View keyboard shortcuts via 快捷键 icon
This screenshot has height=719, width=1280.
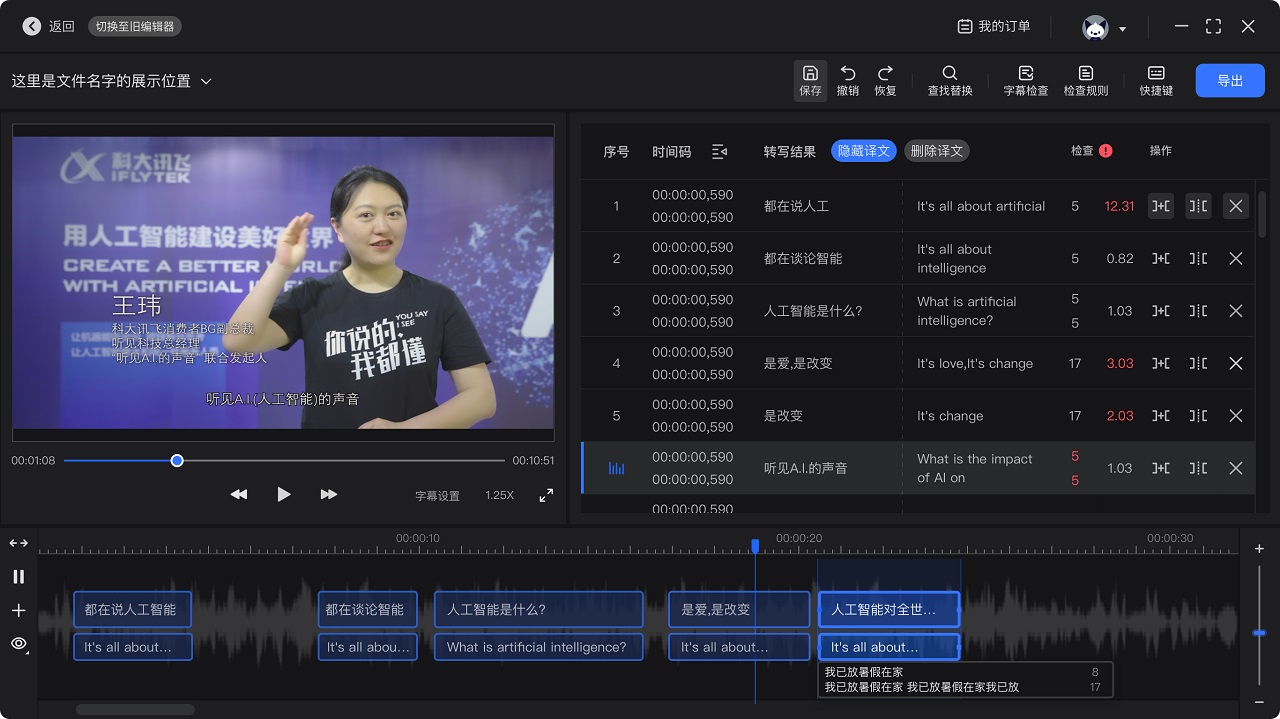coord(1155,80)
